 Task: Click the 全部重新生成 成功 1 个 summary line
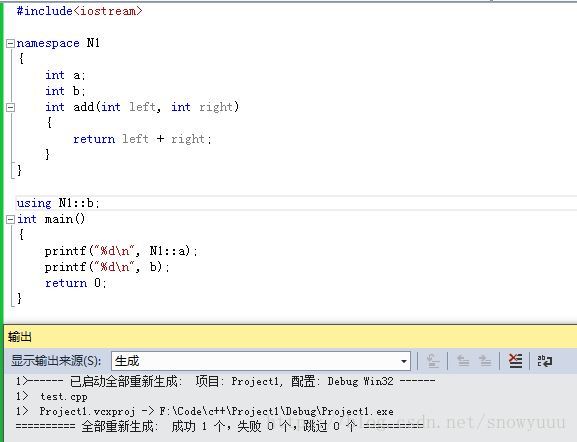[x=219, y=426]
